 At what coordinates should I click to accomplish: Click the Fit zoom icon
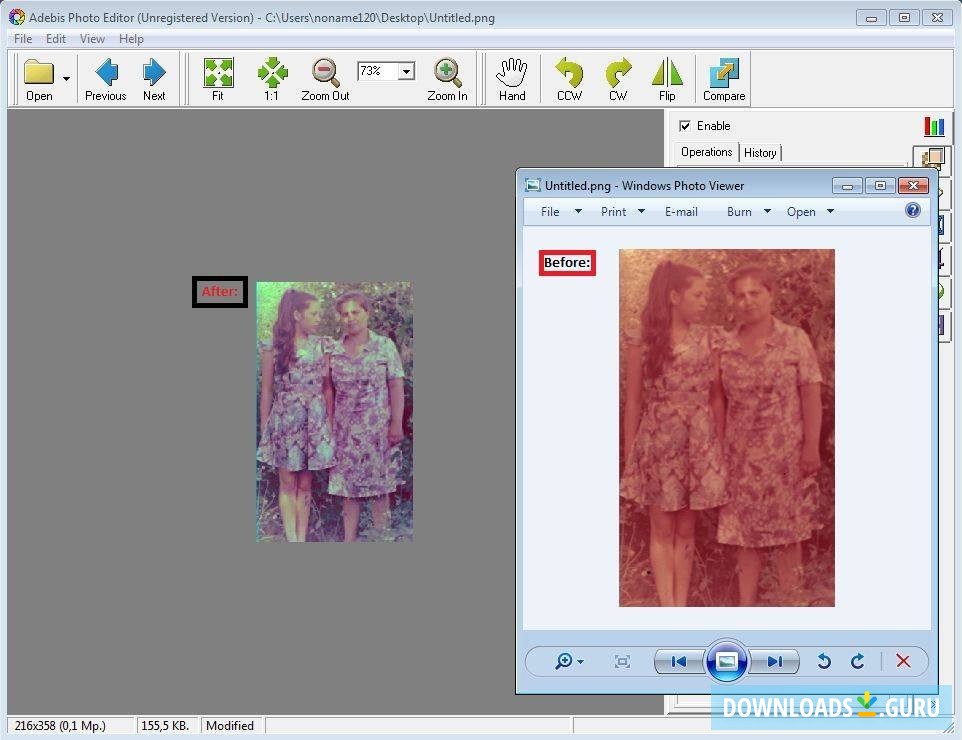click(218, 78)
